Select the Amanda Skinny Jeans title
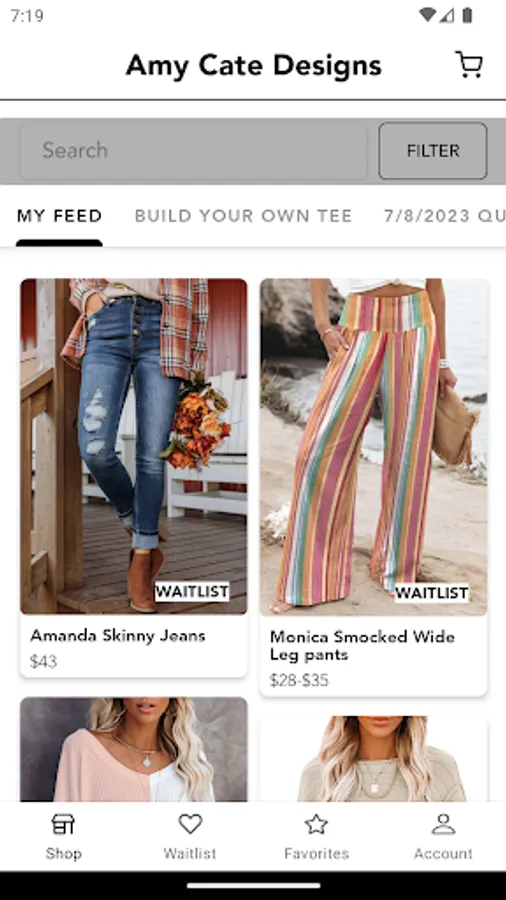 click(118, 635)
